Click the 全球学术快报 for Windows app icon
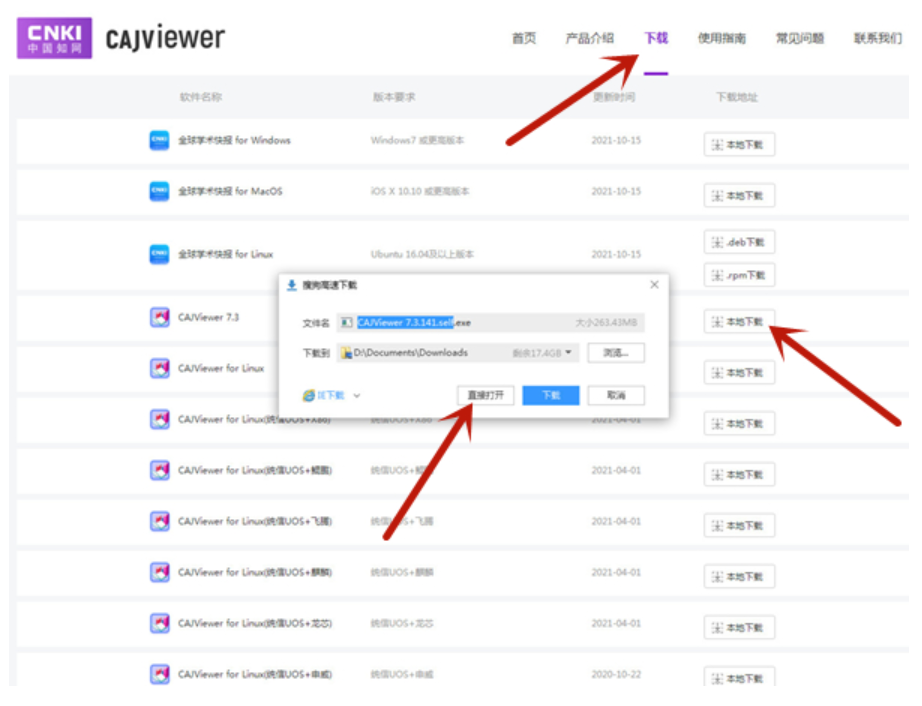The image size is (922, 706). [159, 140]
